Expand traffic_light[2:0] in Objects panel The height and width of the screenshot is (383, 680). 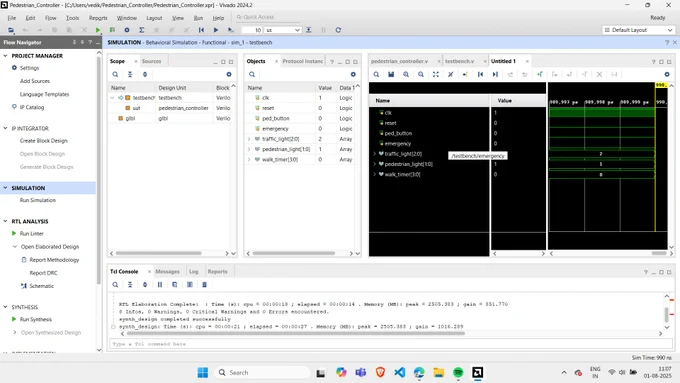(x=249, y=139)
